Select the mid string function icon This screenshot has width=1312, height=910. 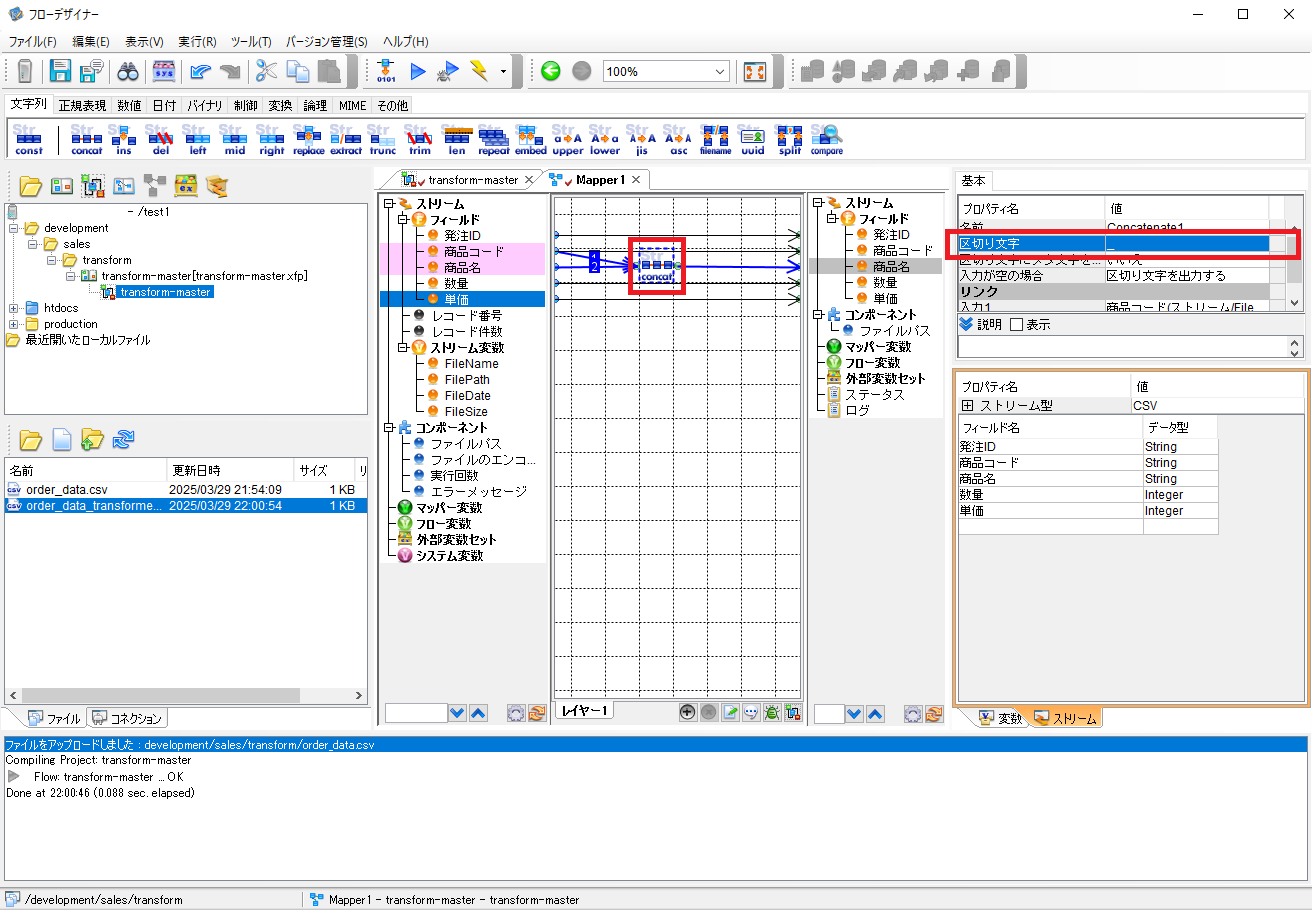234,139
